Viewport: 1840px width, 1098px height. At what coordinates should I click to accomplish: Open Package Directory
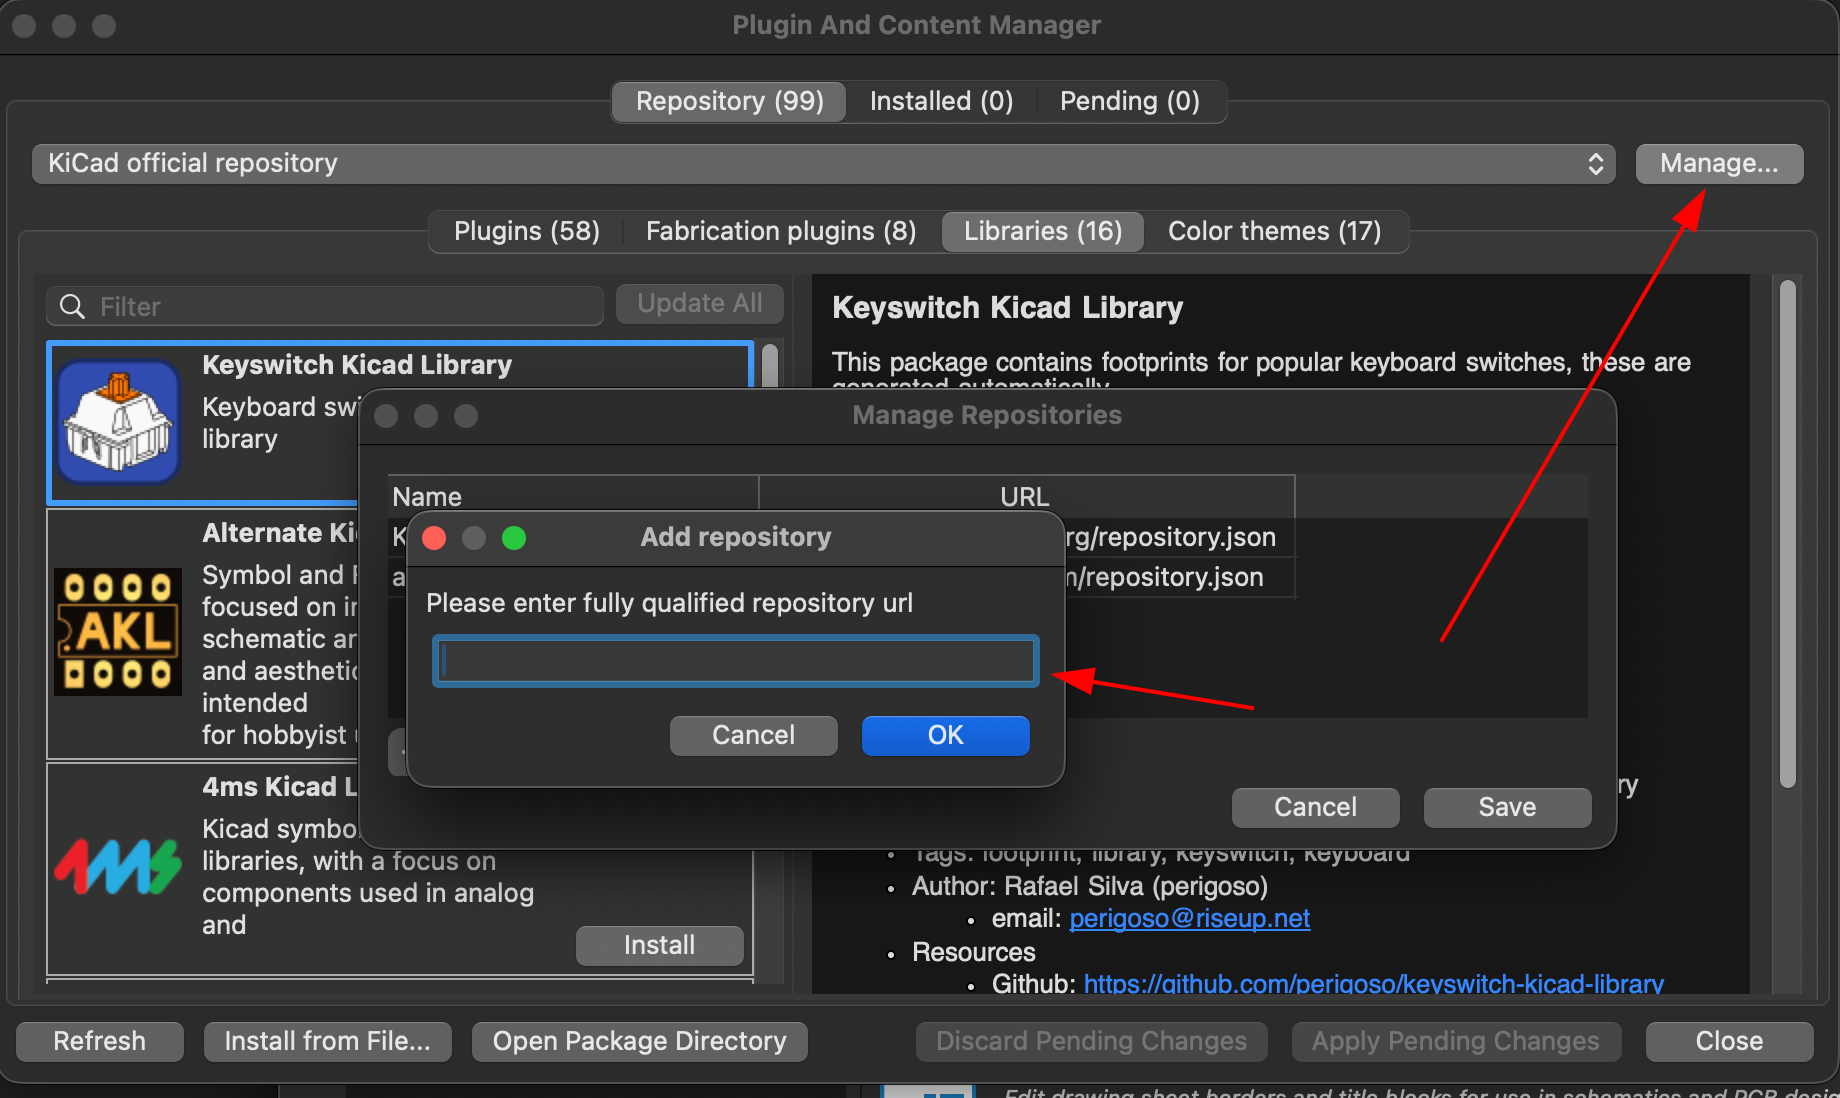[639, 1041]
